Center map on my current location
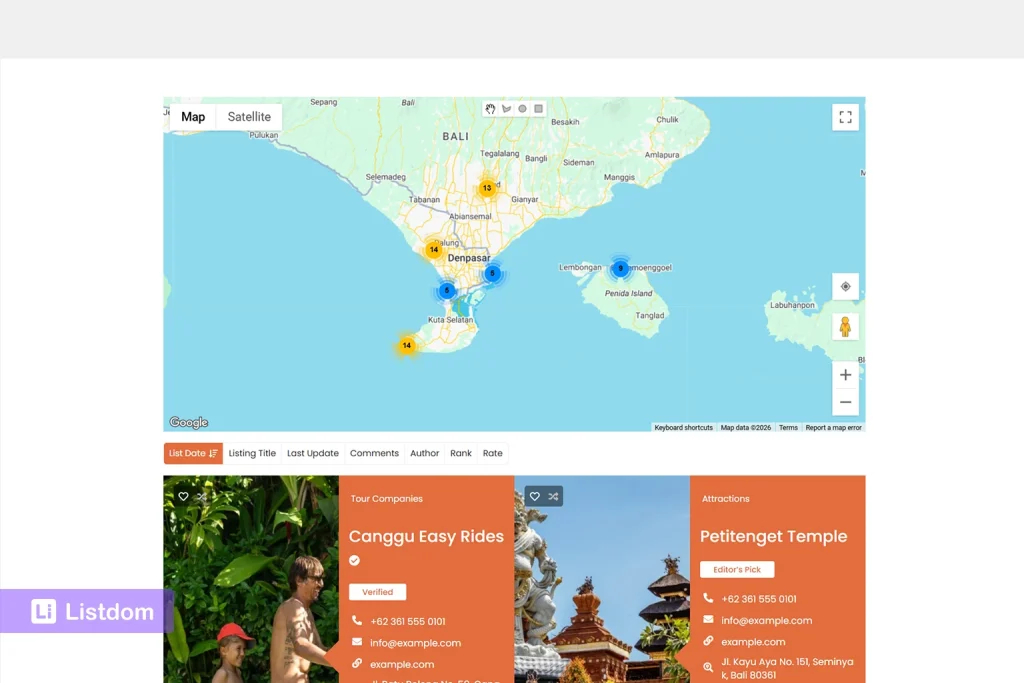Screen dimensions: 1024x683 pyautogui.click(x=845, y=286)
